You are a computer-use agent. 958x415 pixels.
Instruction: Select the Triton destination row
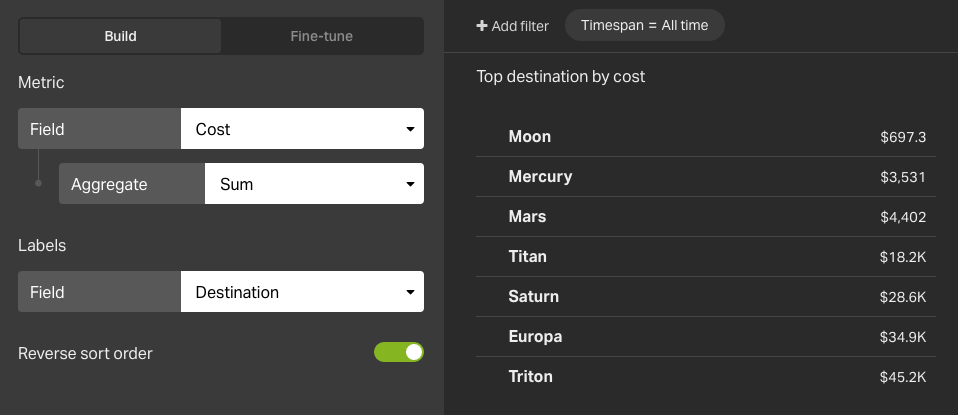[x=706, y=376]
